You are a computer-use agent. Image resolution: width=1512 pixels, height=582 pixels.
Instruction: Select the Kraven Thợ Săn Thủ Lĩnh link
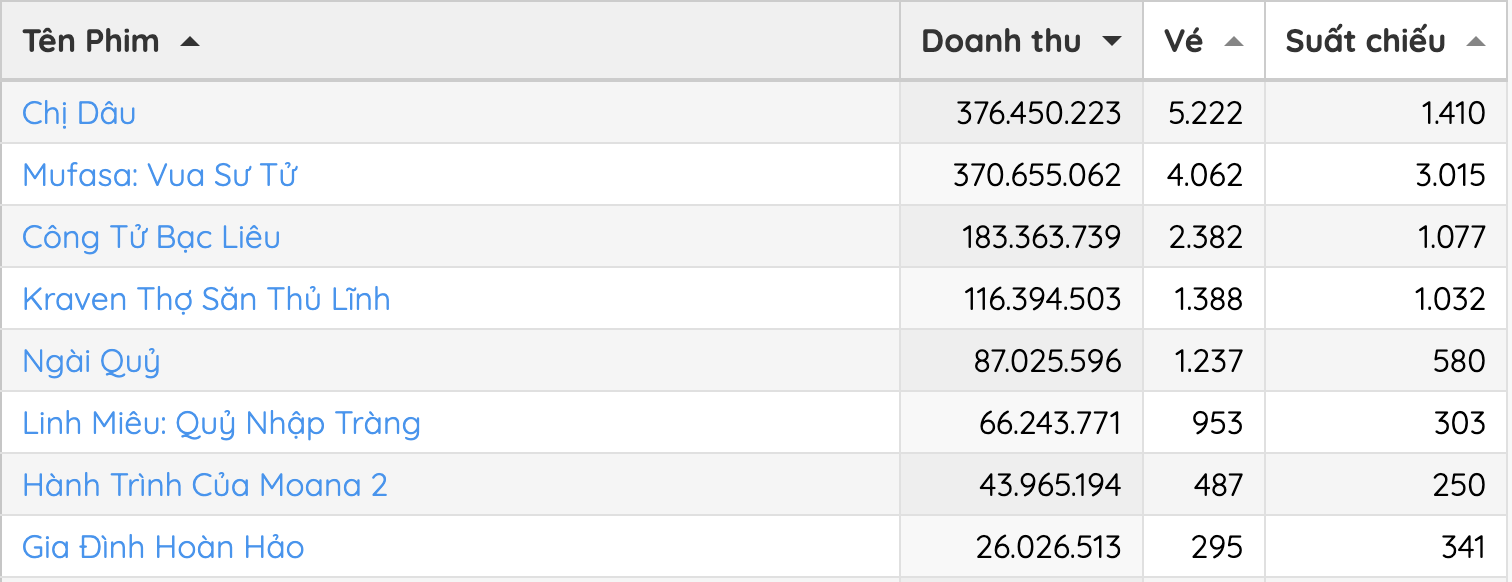coord(206,299)
